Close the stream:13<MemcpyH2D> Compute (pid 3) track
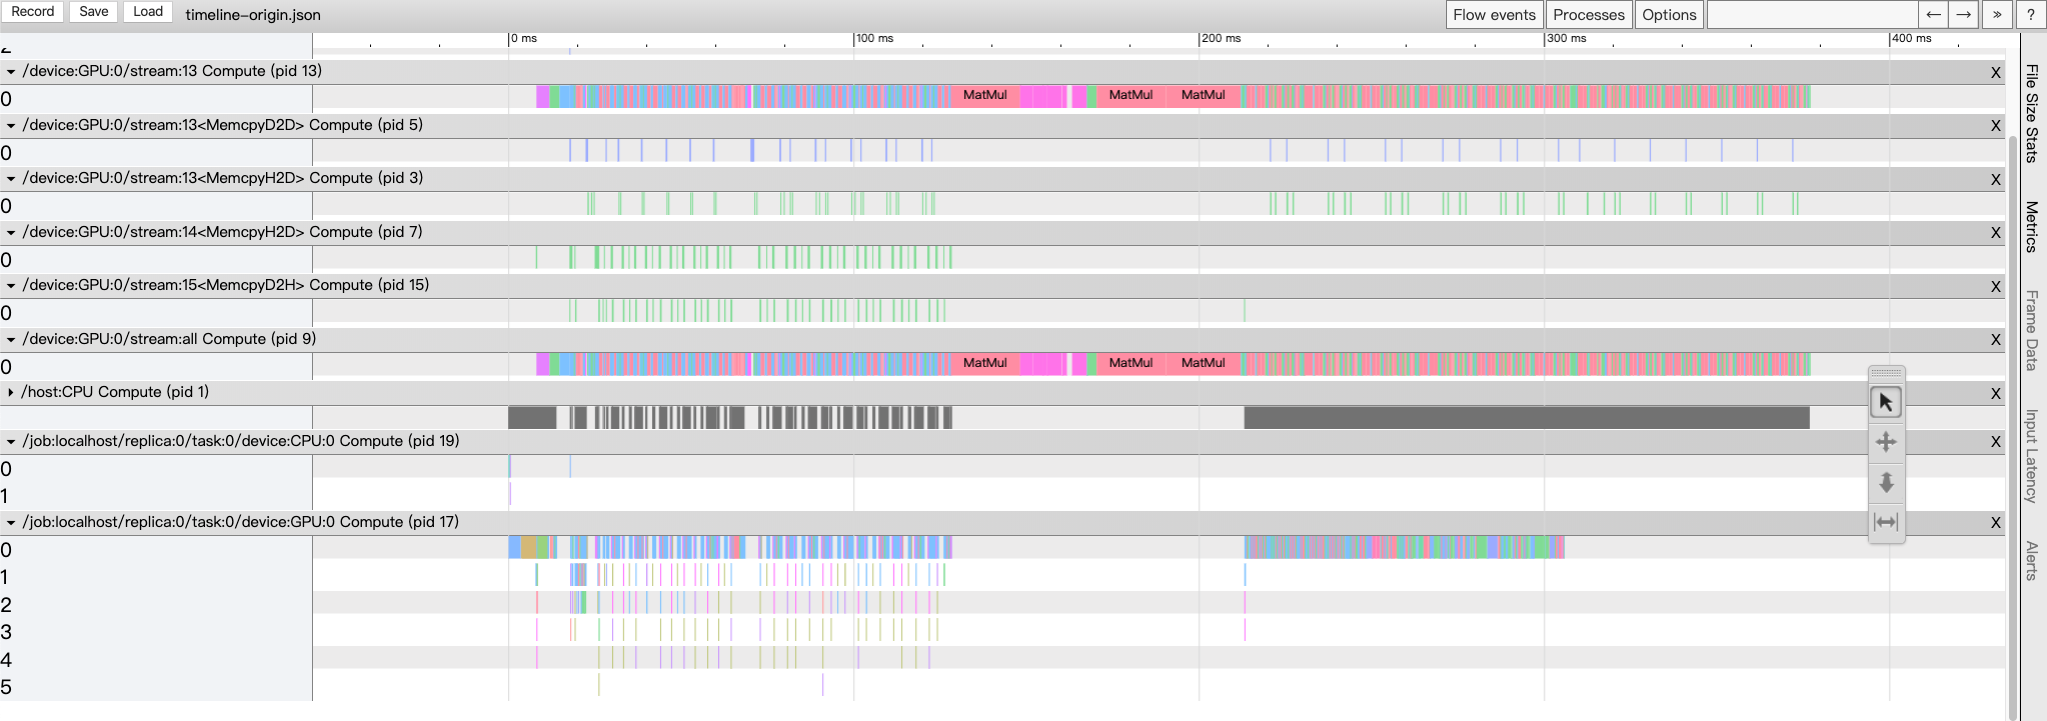The image size is (2047, 721). [1996, 179]
